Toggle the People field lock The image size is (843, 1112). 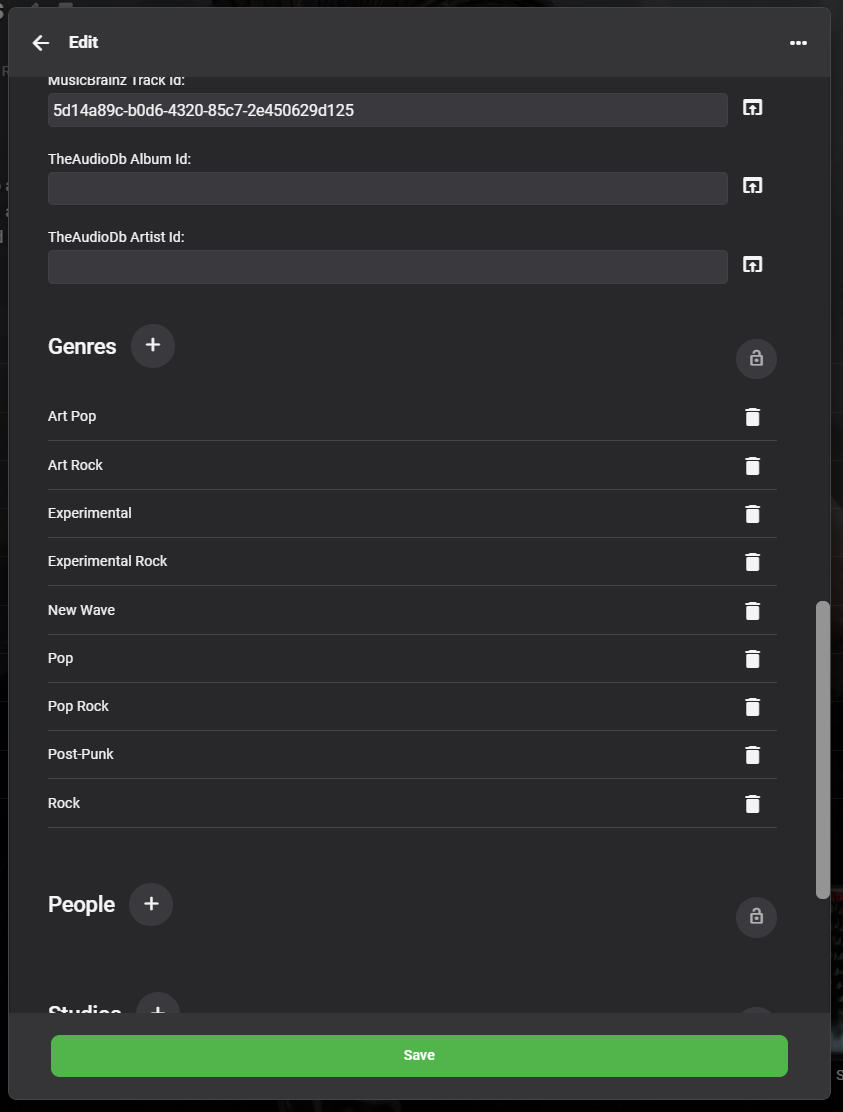click(x=756, y=917)
